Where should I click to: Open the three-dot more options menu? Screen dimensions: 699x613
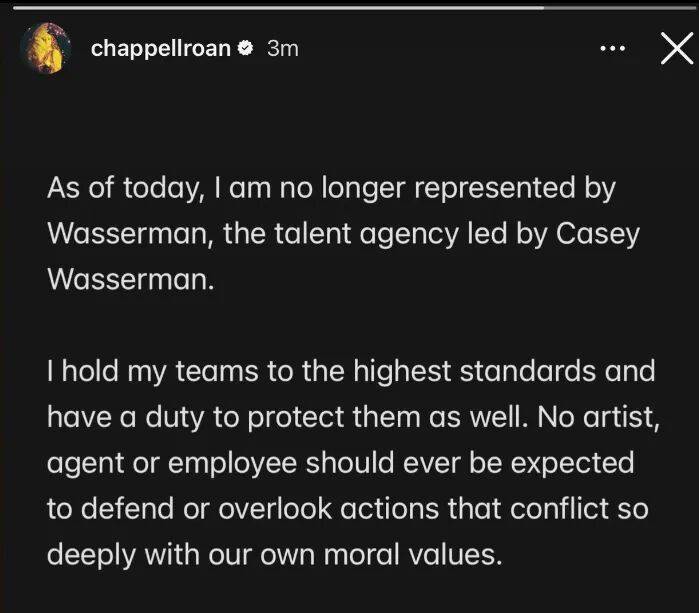coord(612,48)
